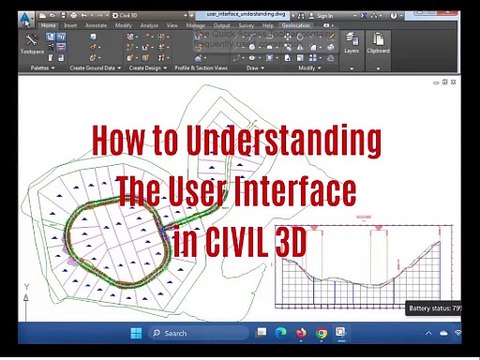Click the Surfaces tool in Create Ground Data

[x=94, y=58]
